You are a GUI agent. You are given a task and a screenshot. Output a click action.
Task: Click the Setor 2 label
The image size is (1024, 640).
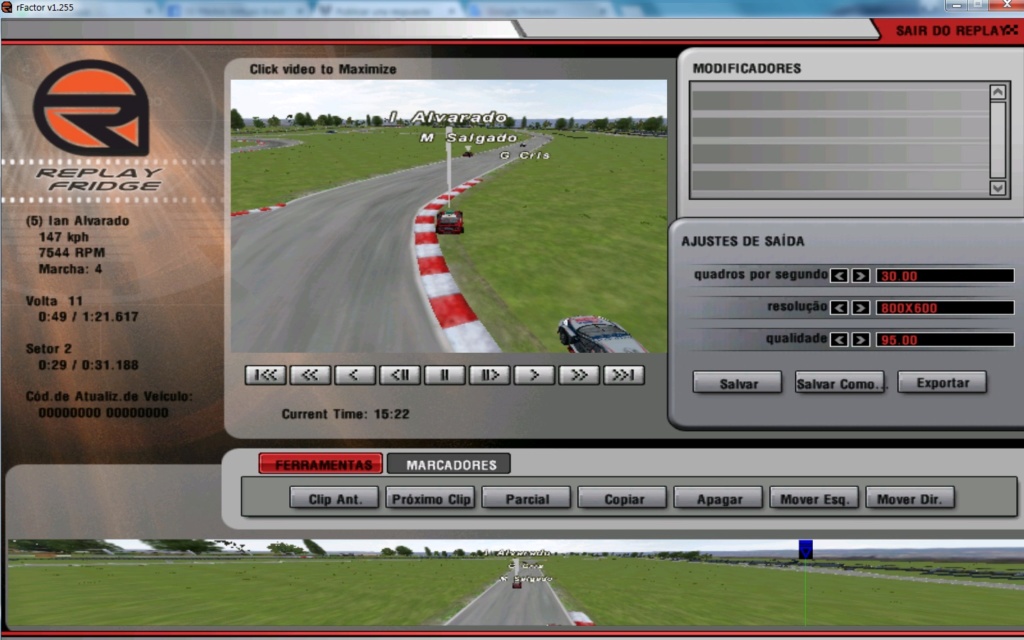[49, 349]
